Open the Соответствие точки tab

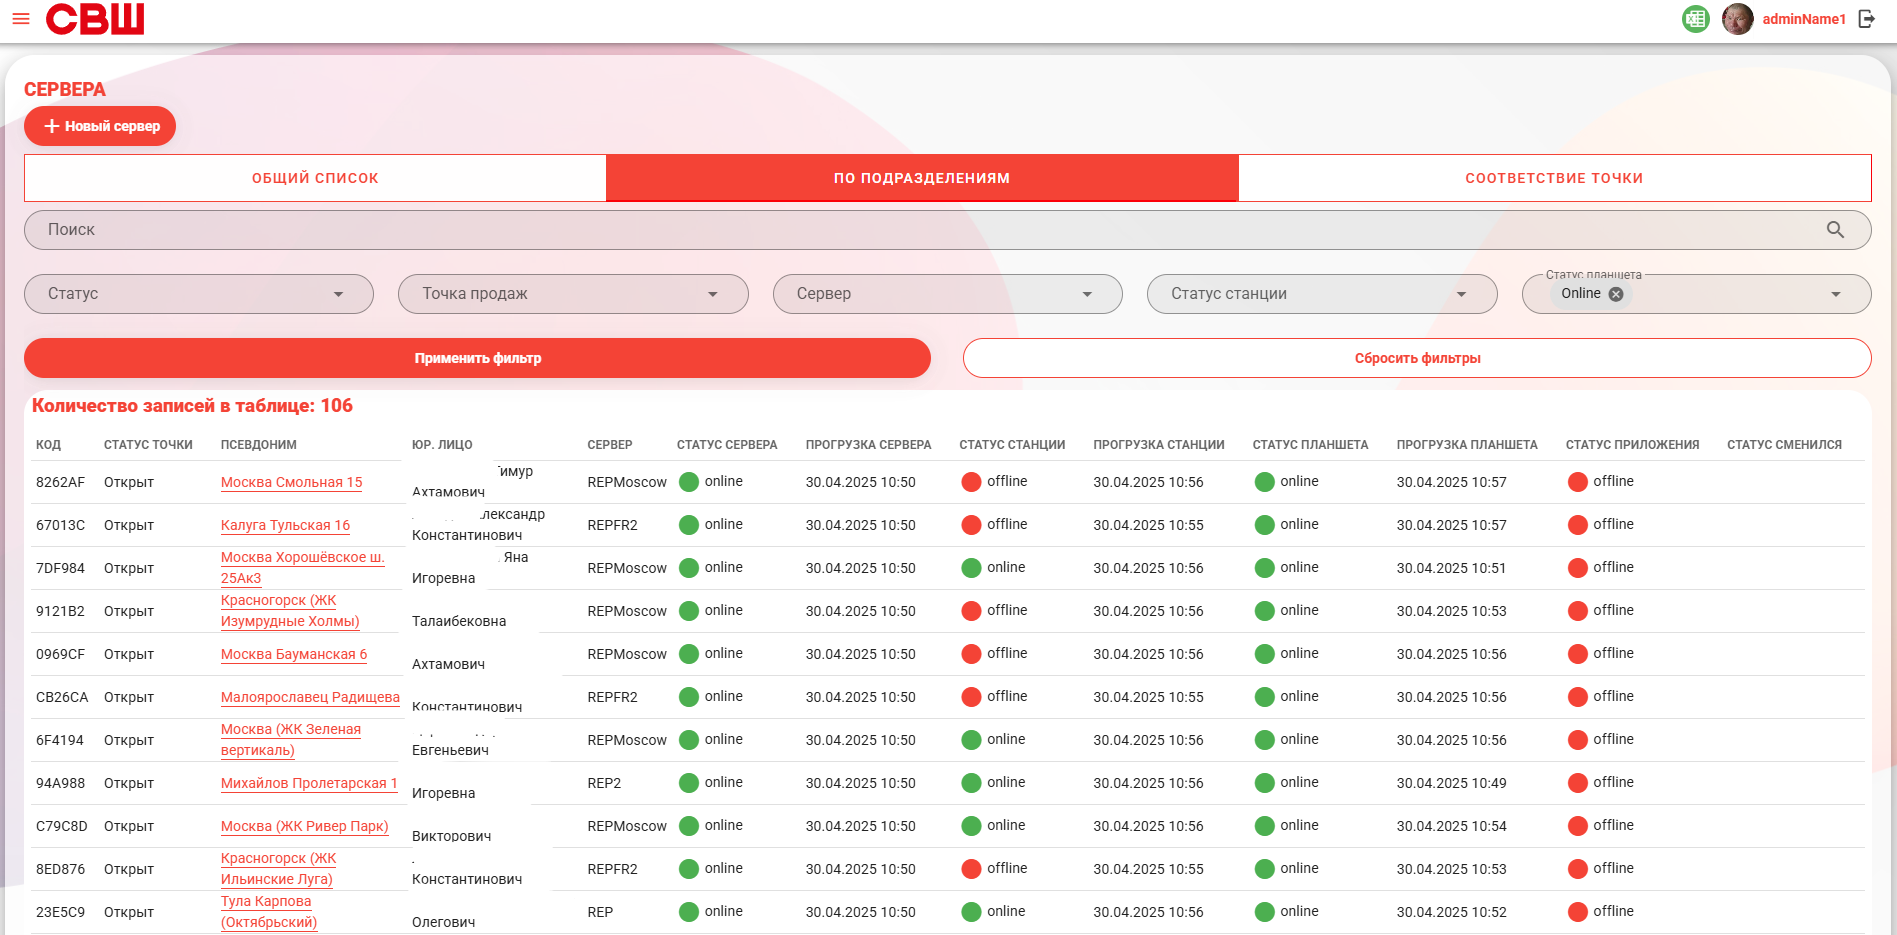point(1555,178)
